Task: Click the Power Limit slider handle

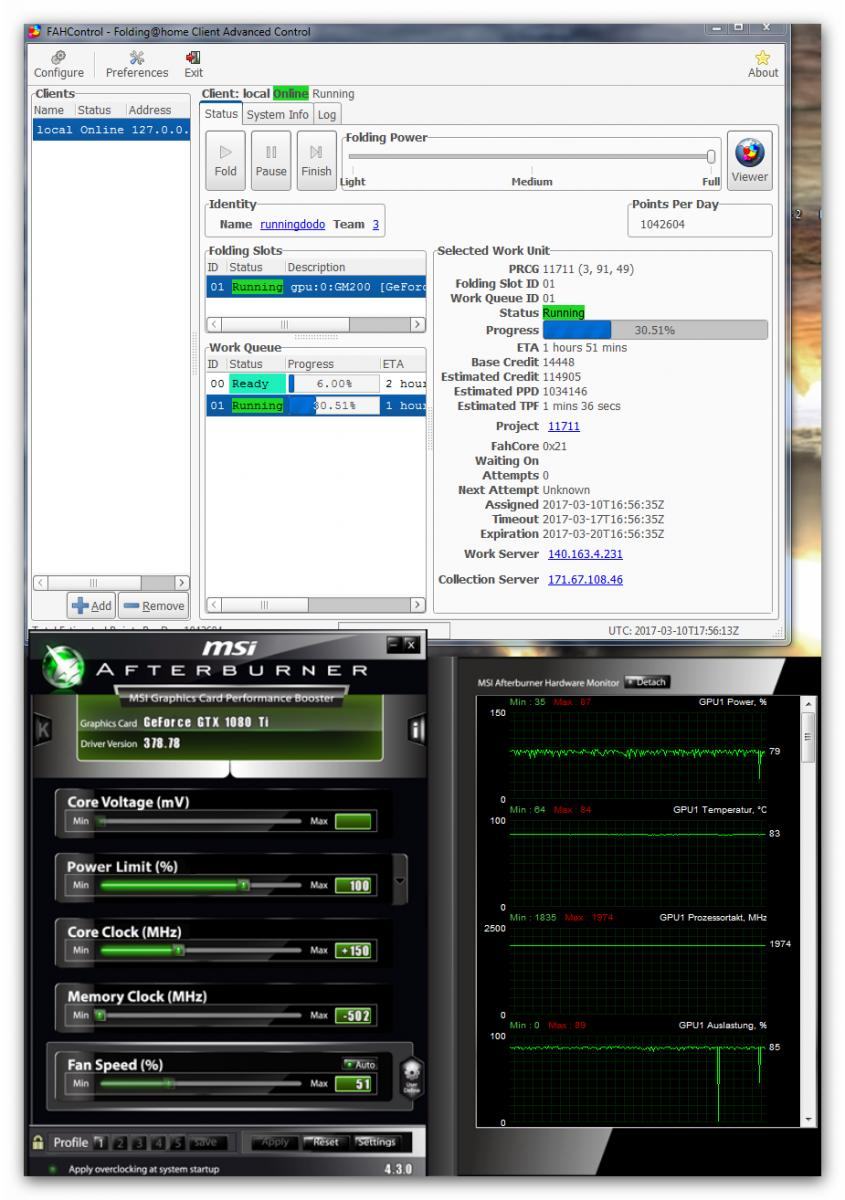Action: [242, 885]
